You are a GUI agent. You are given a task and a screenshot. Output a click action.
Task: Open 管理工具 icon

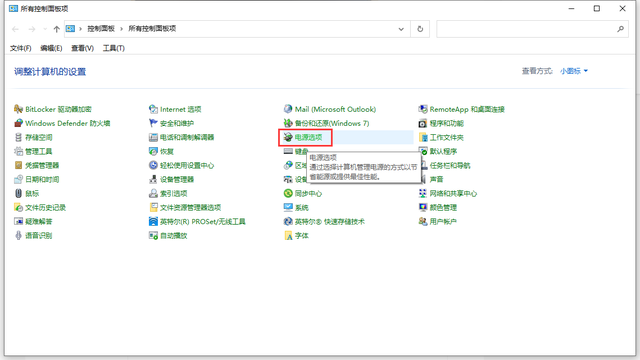click(x=18, y=151)
